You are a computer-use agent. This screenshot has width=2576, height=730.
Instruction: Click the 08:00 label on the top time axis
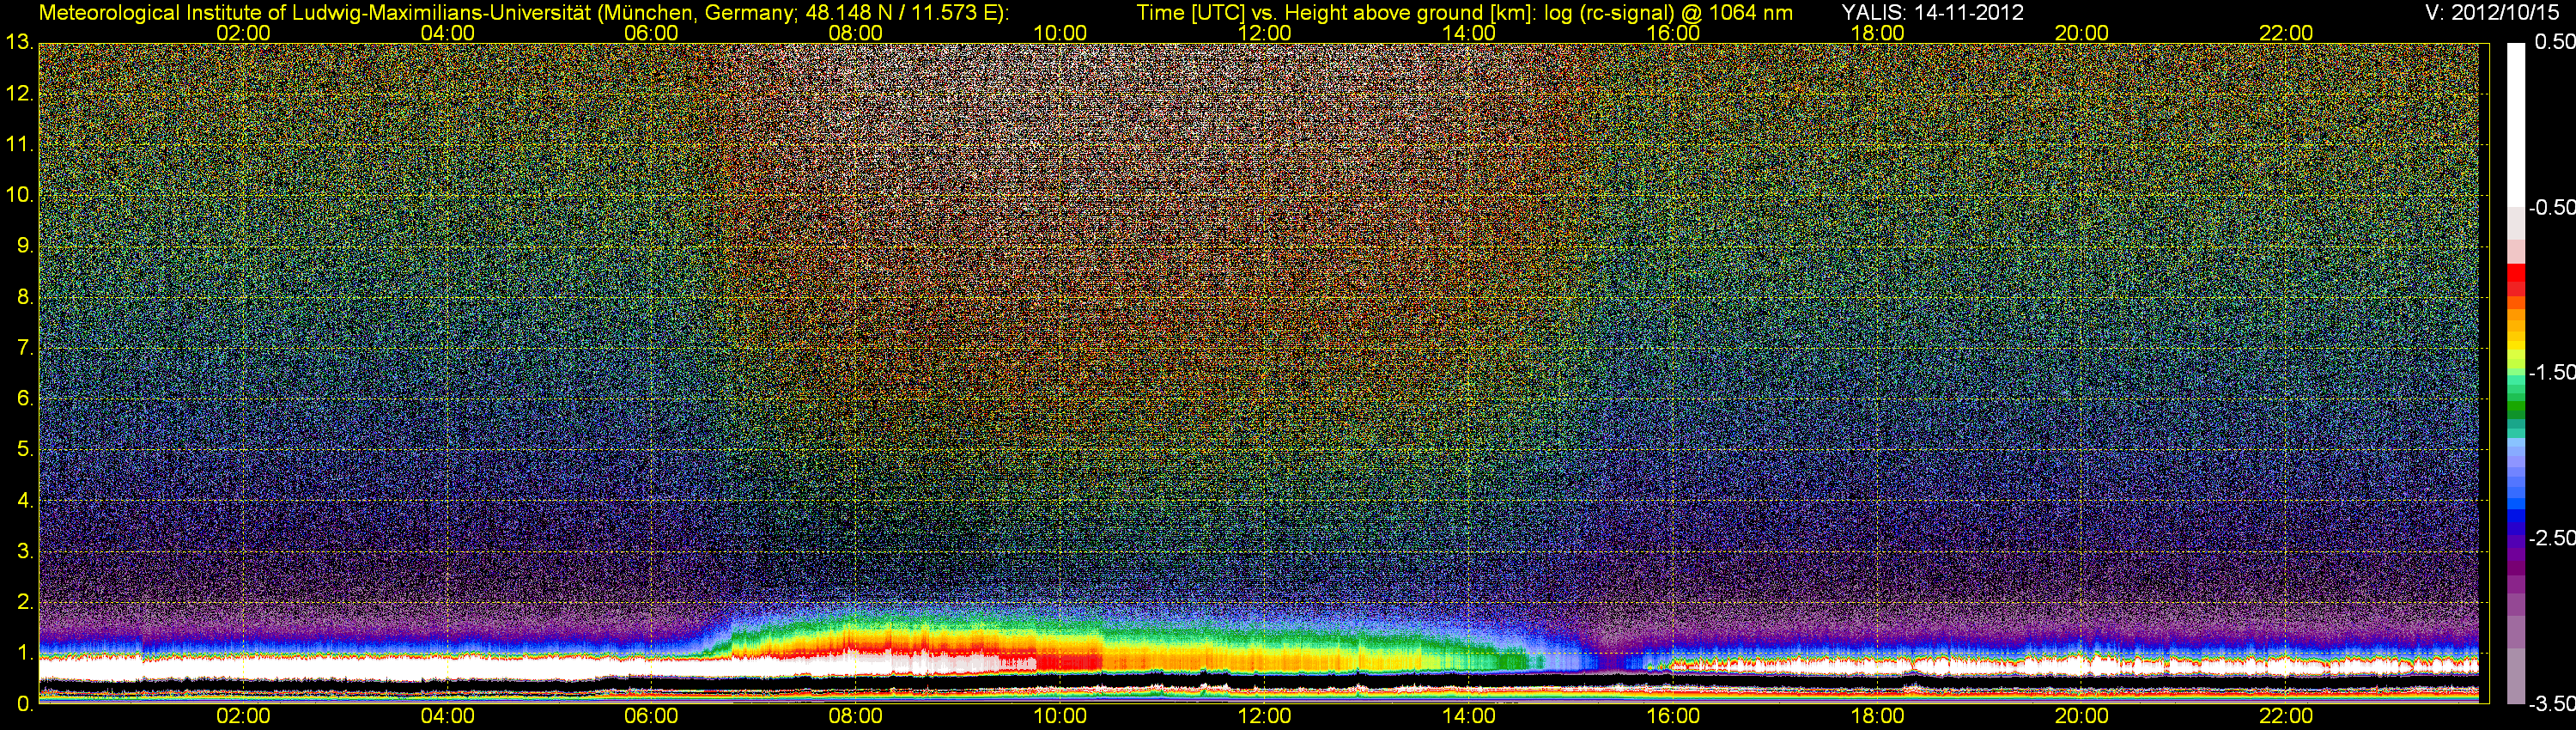coord(856,33)
